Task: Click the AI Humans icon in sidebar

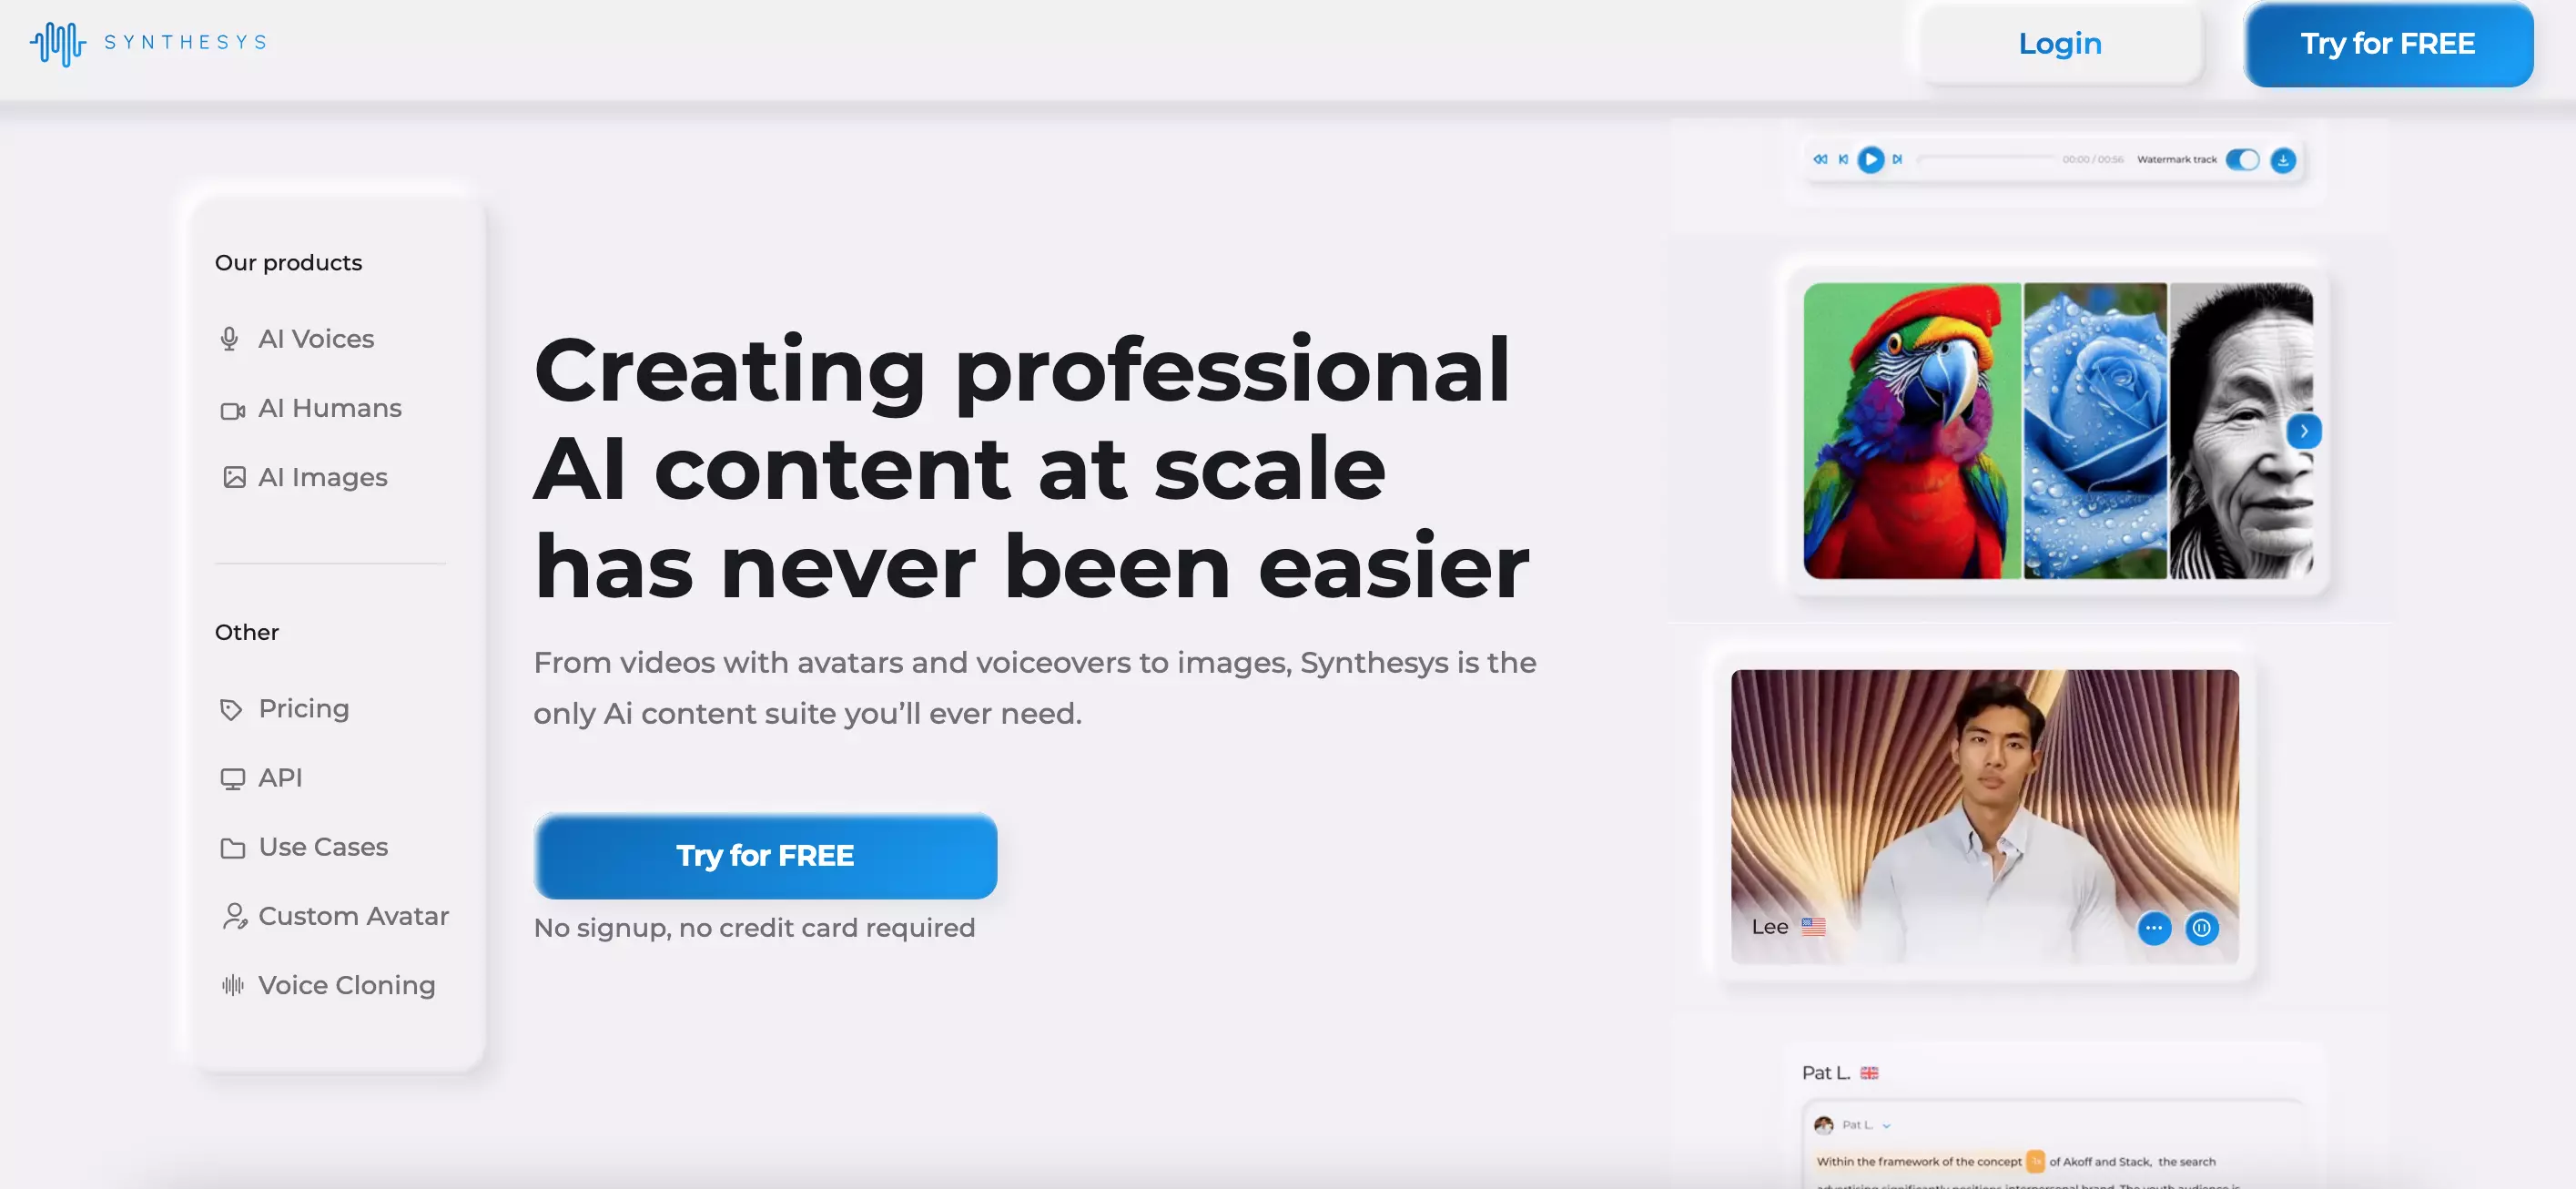Action: pos(230,407)
